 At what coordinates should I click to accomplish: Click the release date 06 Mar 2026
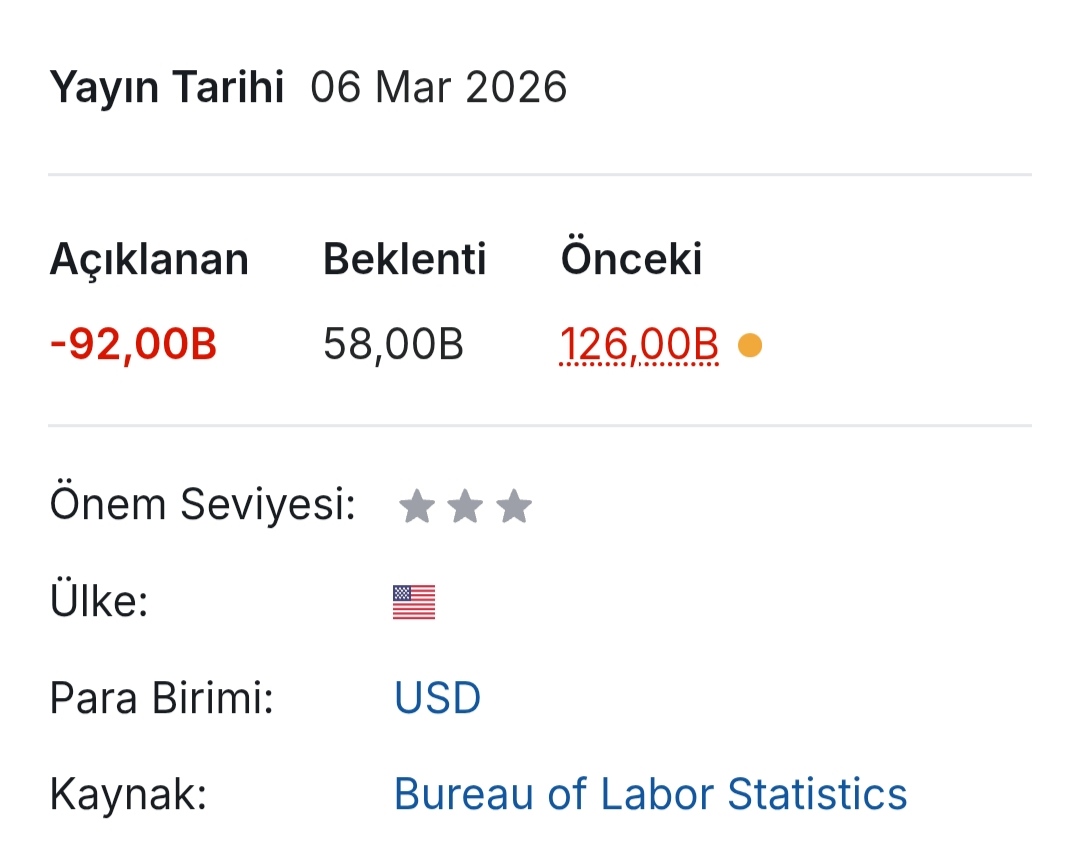pyautogui.click(x=438, y=88)
